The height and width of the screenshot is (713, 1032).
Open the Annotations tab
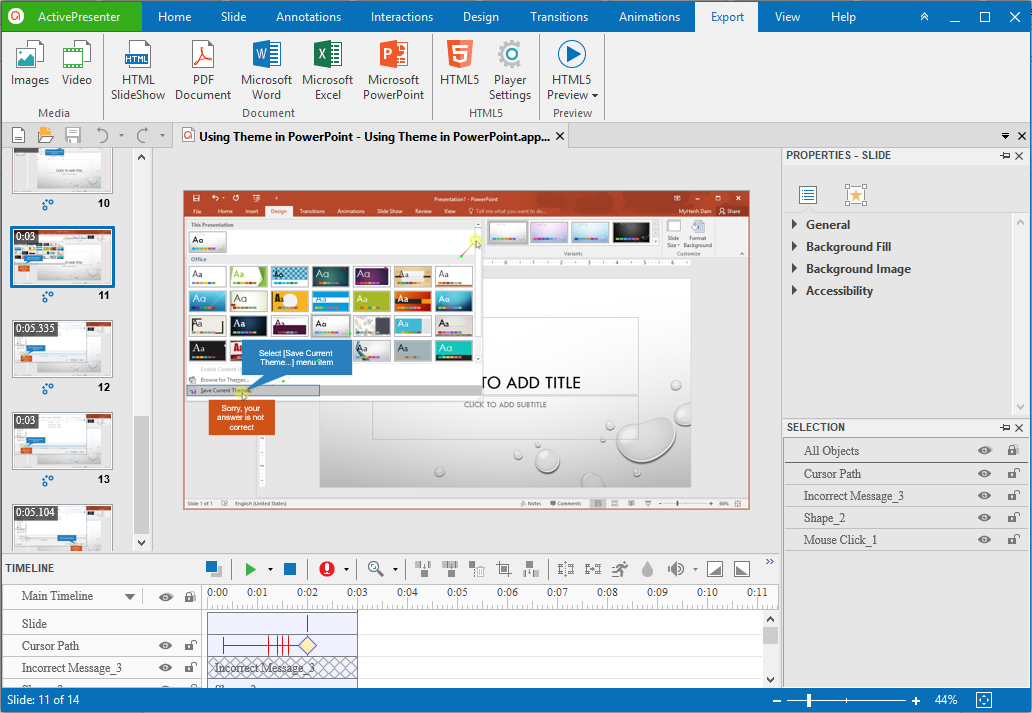(309, 16)
